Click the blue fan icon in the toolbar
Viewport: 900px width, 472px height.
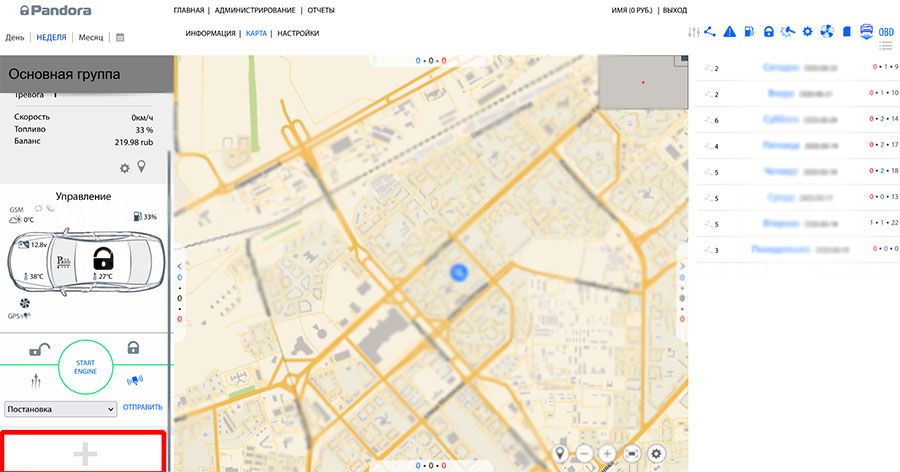point(827,32)
